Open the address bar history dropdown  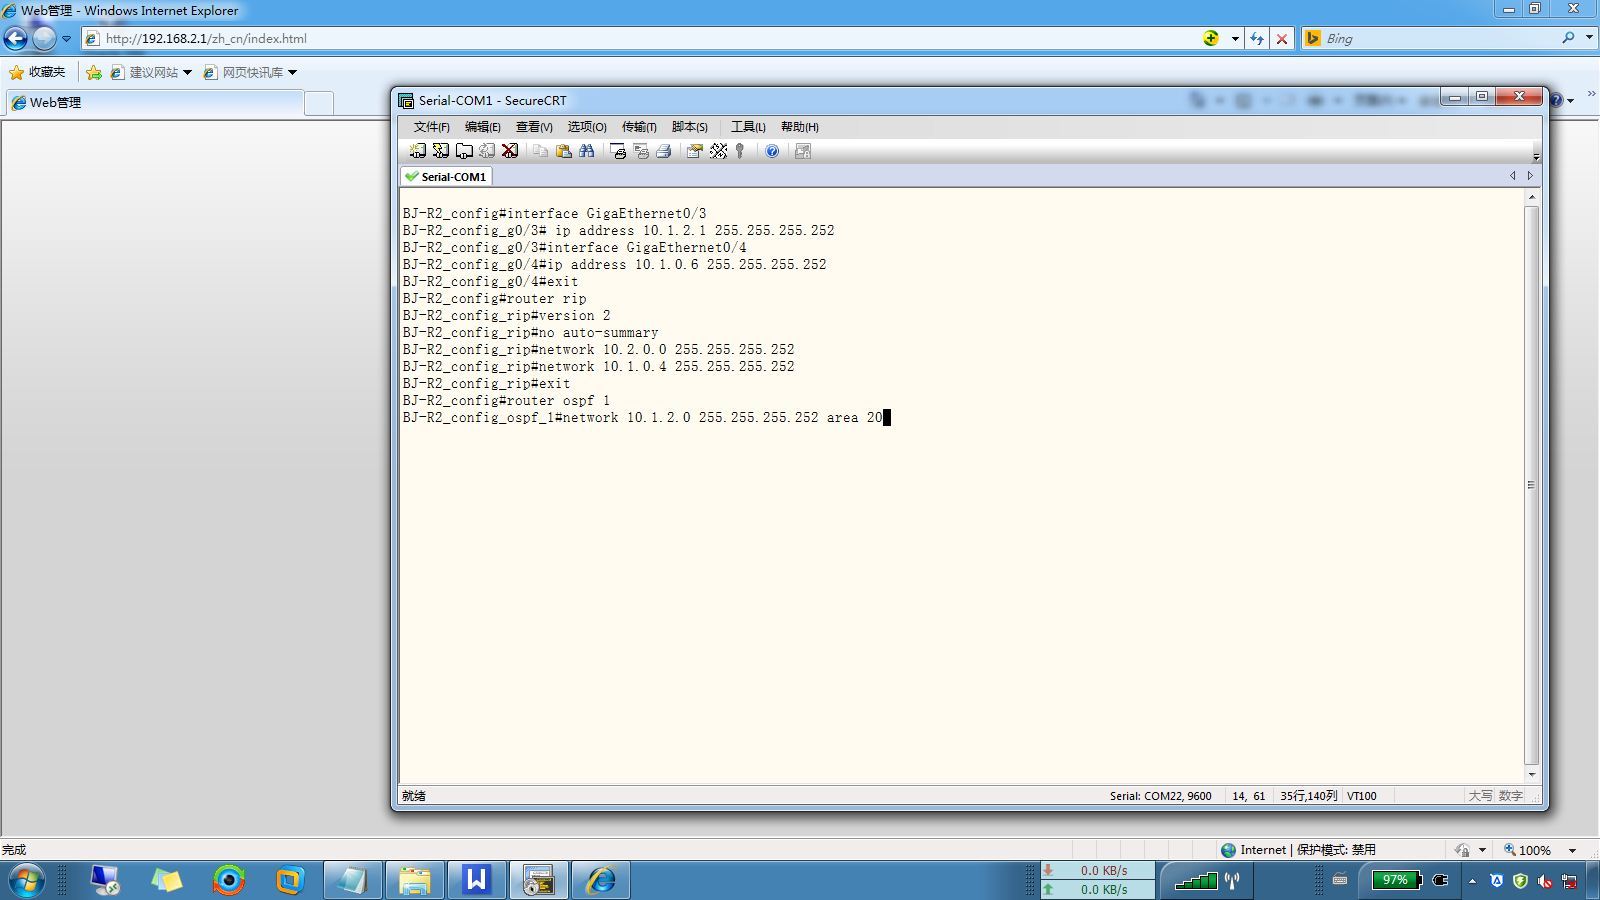click(x=1235, y=39)
